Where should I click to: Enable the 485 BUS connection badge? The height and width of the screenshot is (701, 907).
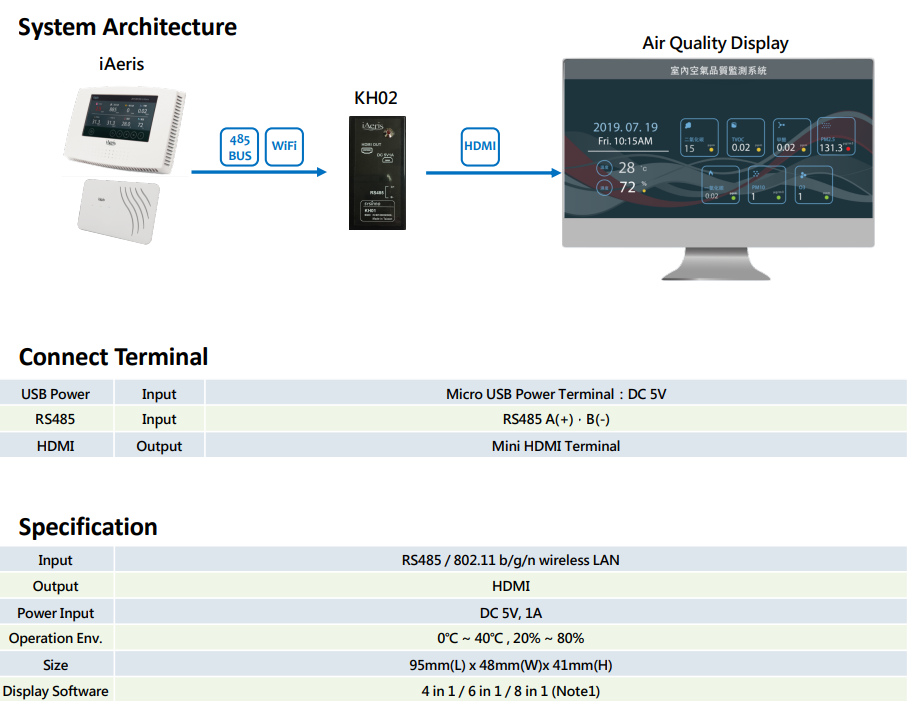(x=239, y=147)
